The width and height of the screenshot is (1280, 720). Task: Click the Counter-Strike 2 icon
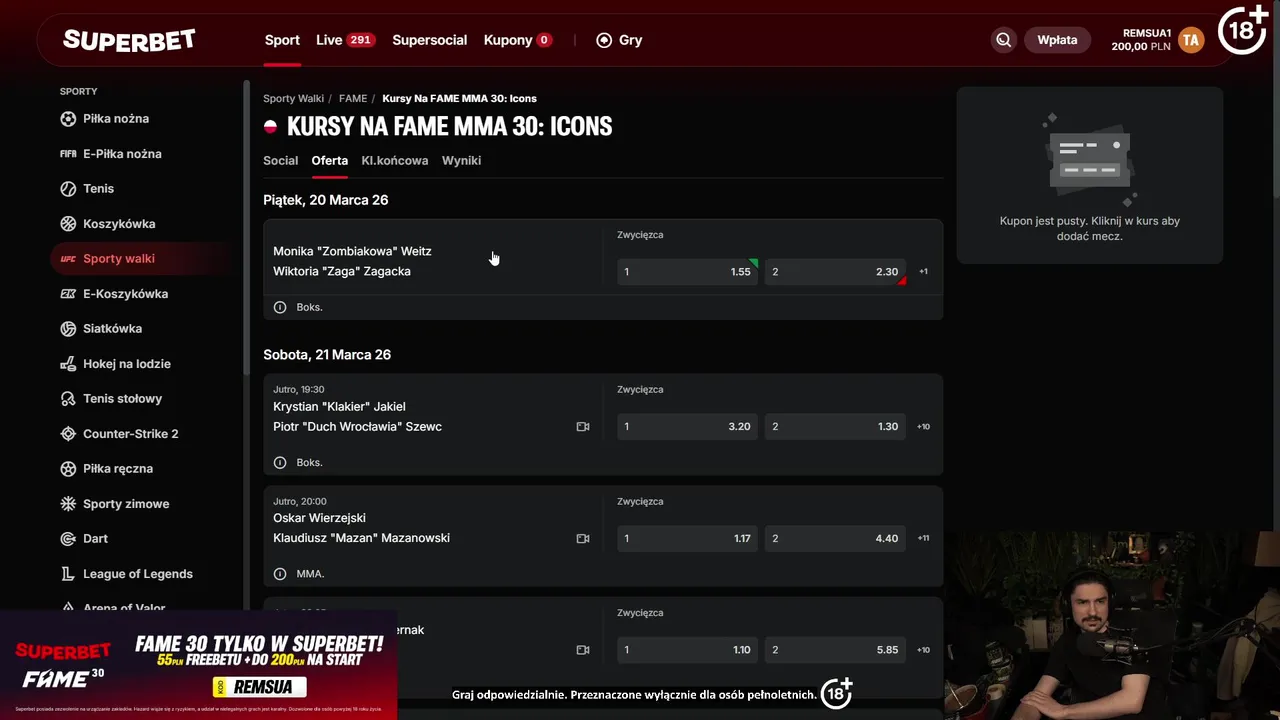click(68, 434)
